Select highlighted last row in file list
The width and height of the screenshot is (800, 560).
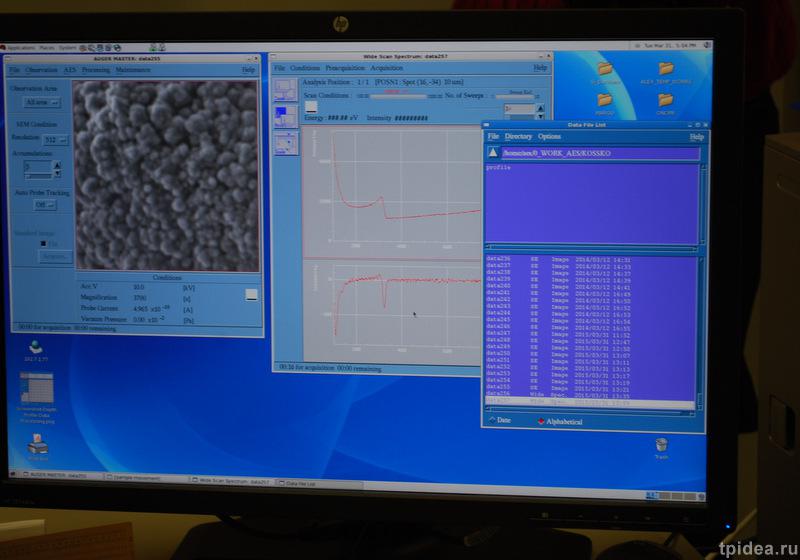(590, 402)
